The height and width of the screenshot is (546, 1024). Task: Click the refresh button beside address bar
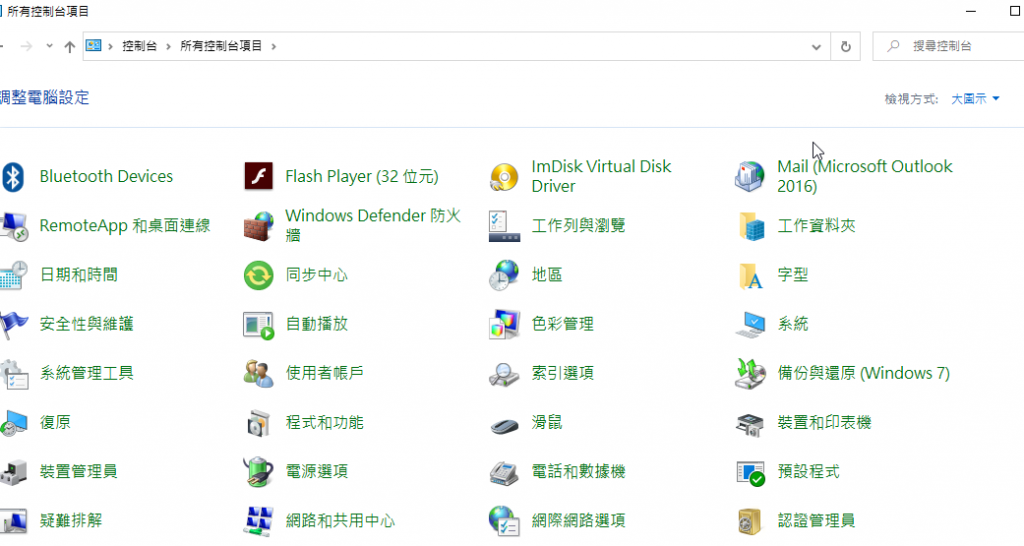pos(846,46)
